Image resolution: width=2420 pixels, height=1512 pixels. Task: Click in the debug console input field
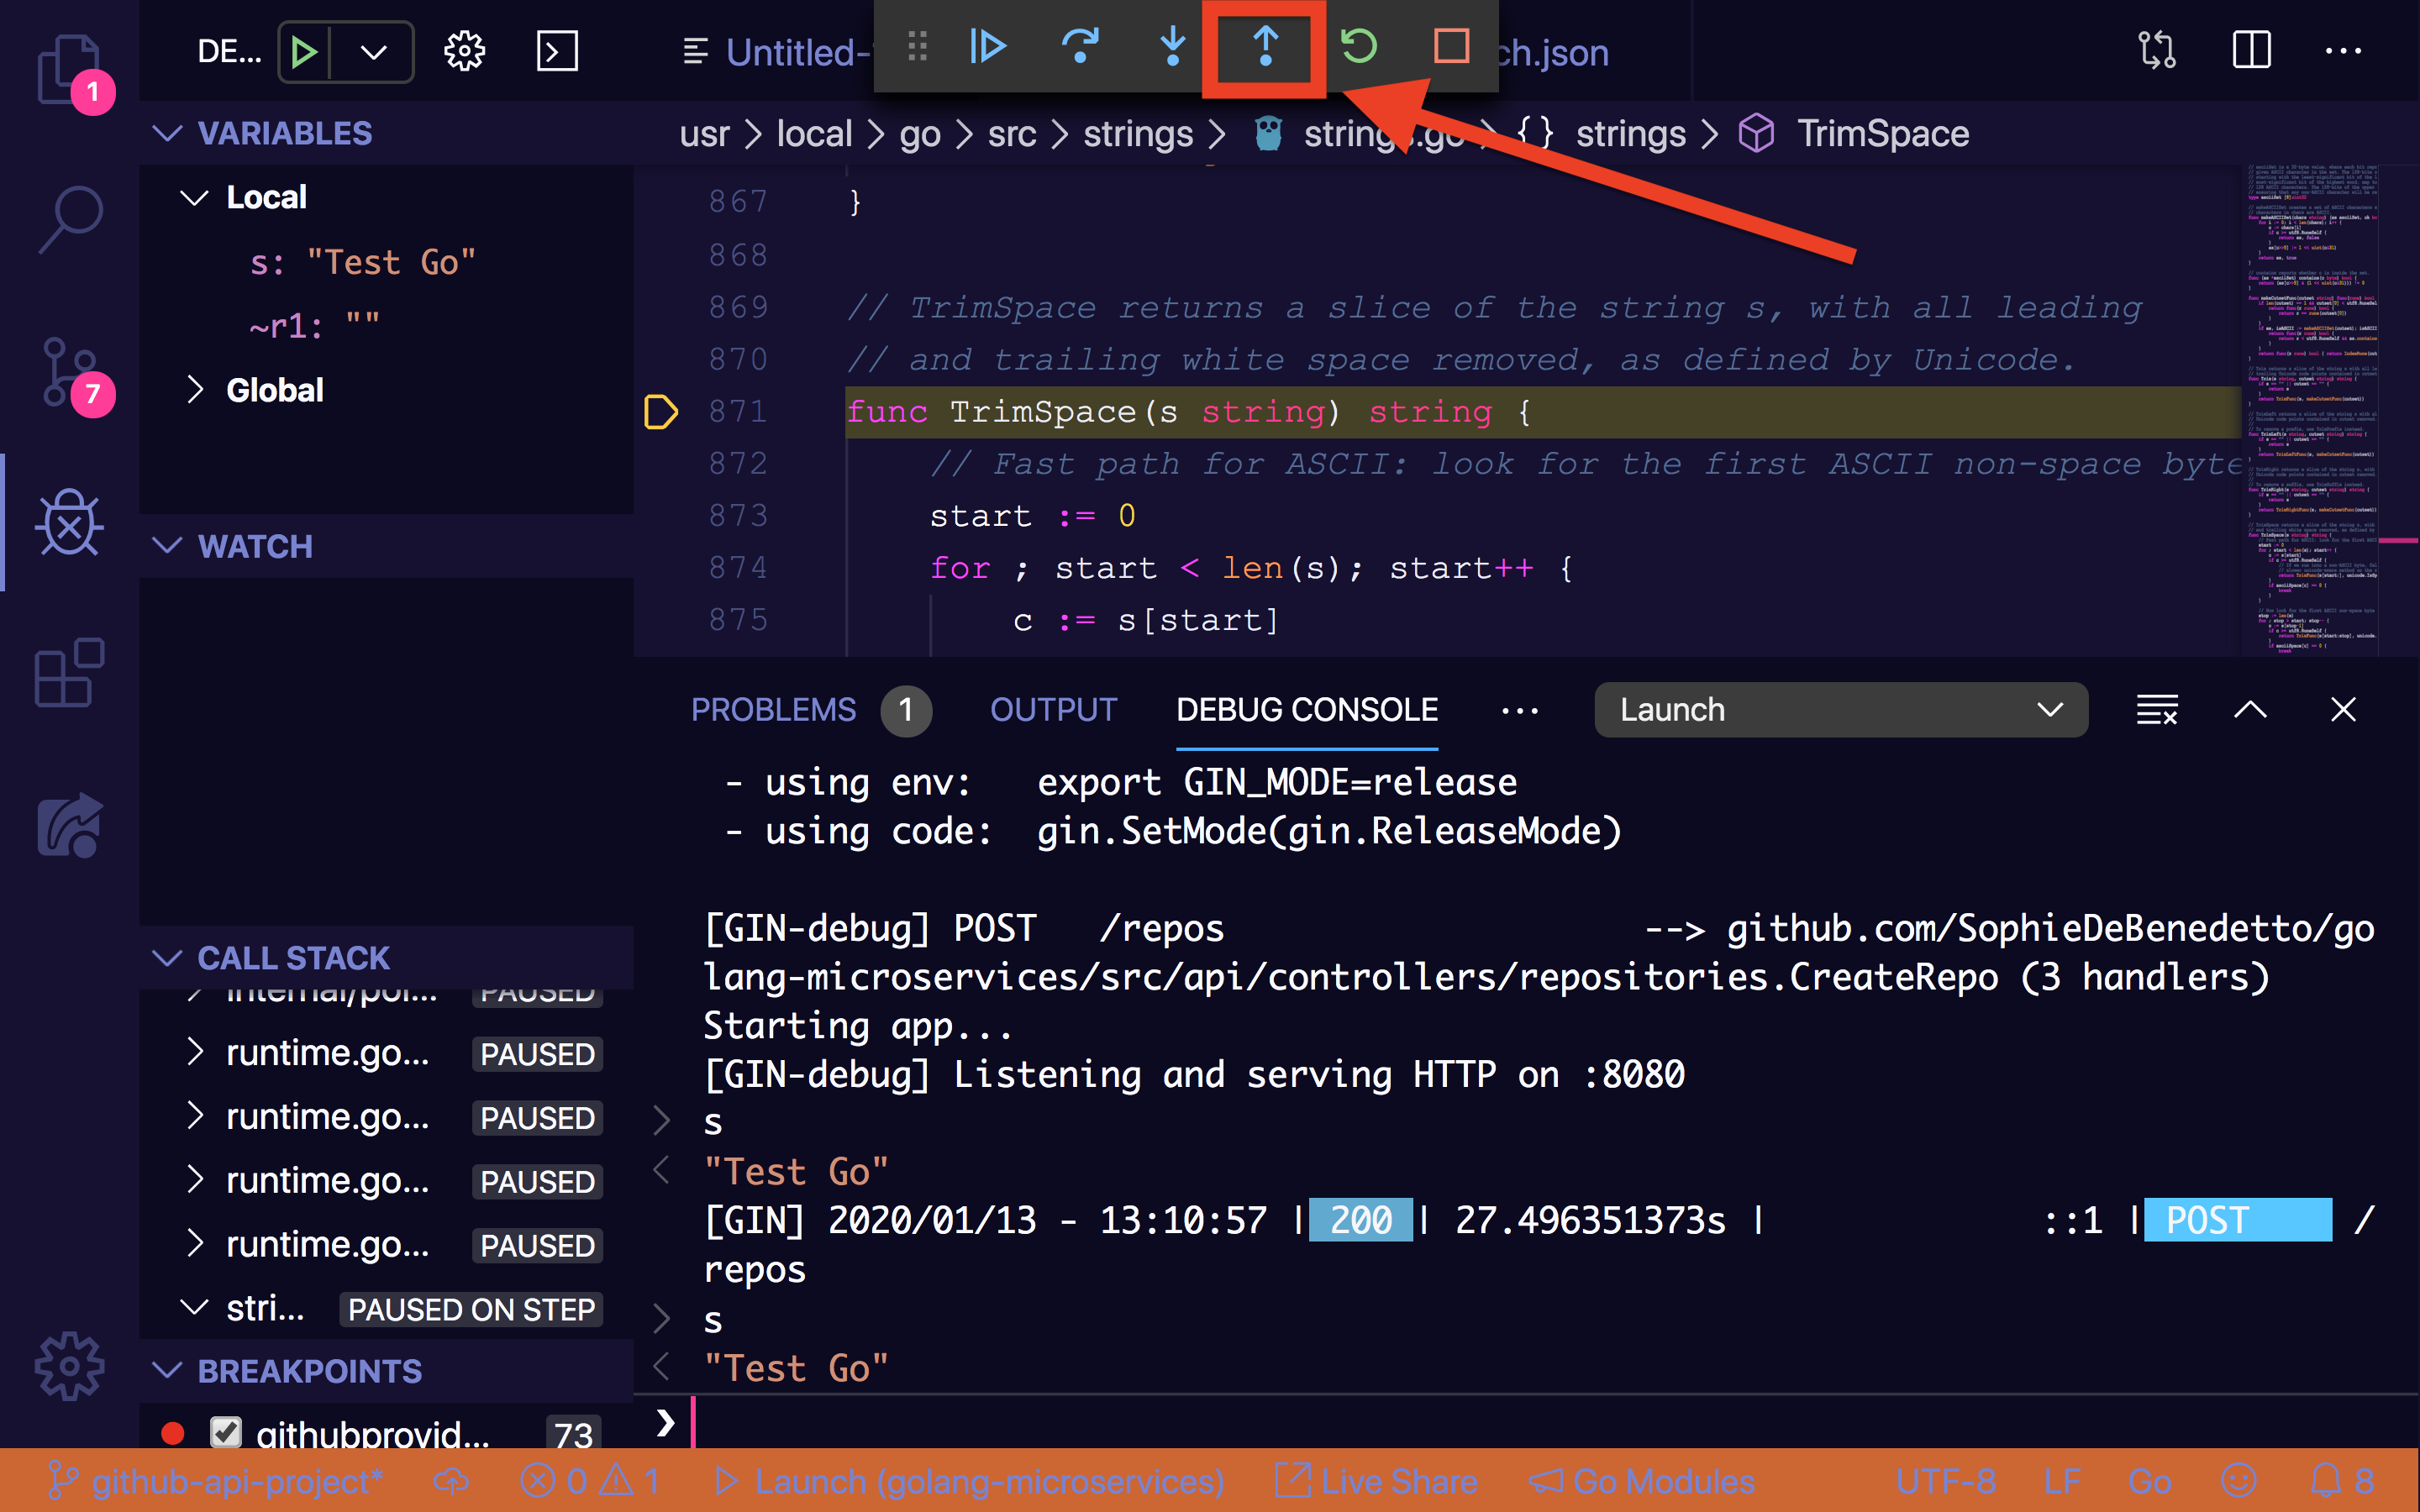(x=1500, y=1423)
